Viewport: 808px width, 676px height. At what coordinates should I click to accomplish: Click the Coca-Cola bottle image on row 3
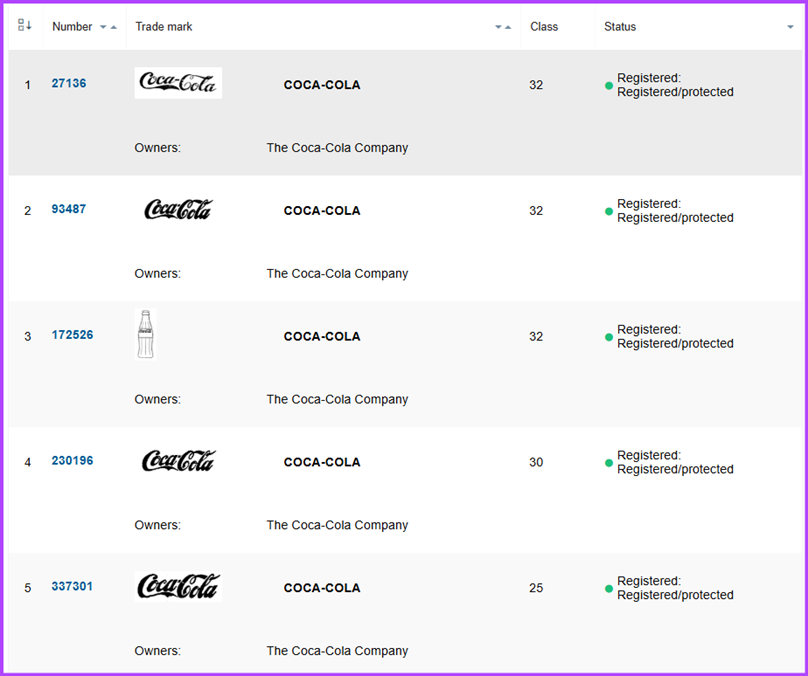[146, 336]
